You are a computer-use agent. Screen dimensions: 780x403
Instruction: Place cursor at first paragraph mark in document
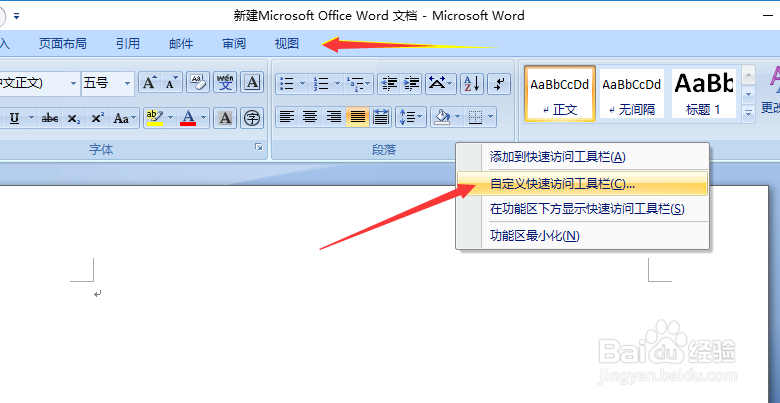[98, 294]
